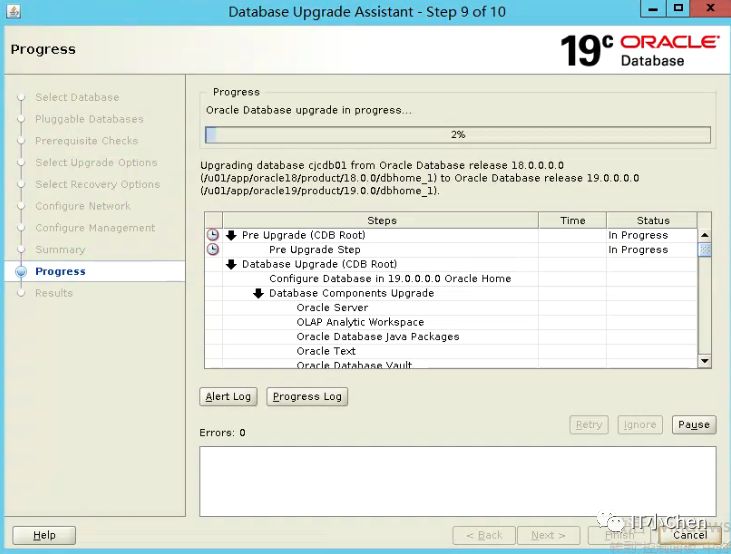Select the Configure Network sidebar step
This screenshot has width=731, height=554.
83,206
